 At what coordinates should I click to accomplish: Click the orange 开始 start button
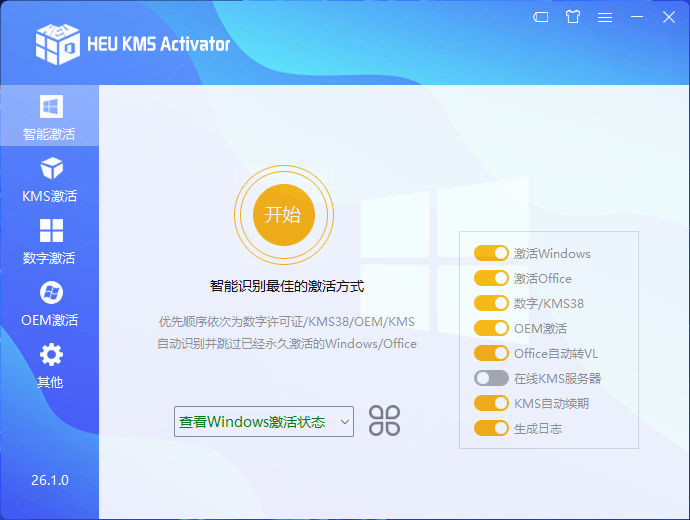pos(283,214)
